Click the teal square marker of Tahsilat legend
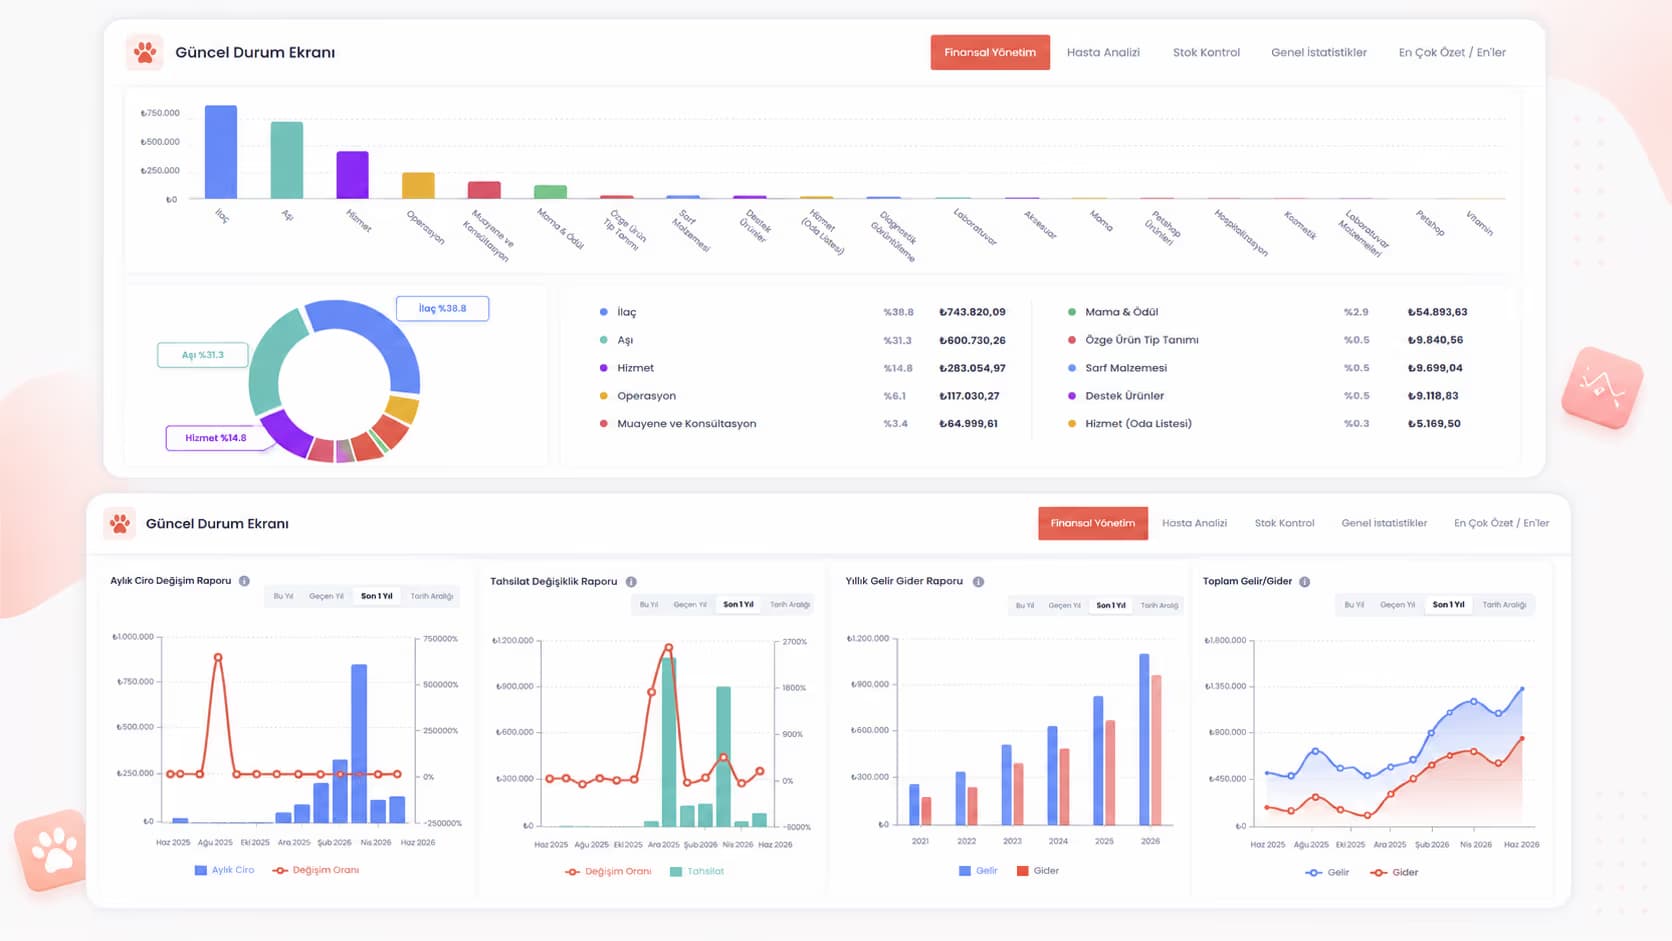Image resolution: width=1672 pixels, height=941 pixels. pyautogui.click(x=676, y=872)
